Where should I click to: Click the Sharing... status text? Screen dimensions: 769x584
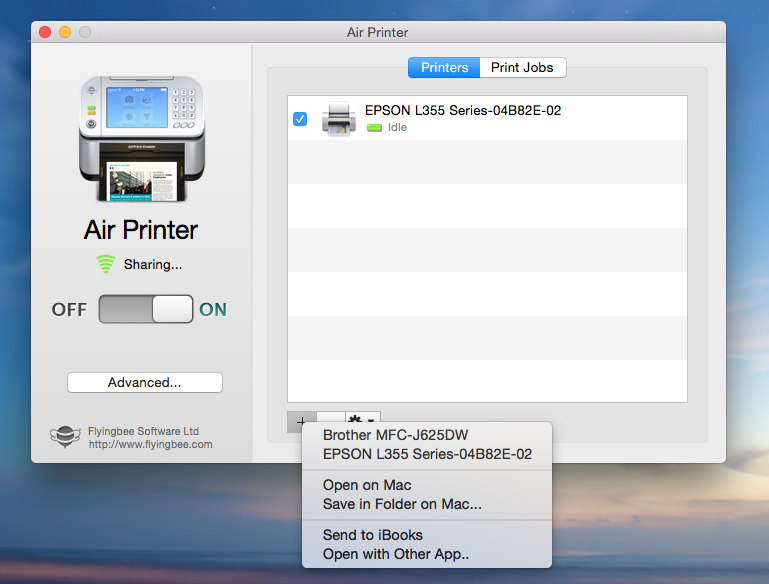[x=153, y=265]
